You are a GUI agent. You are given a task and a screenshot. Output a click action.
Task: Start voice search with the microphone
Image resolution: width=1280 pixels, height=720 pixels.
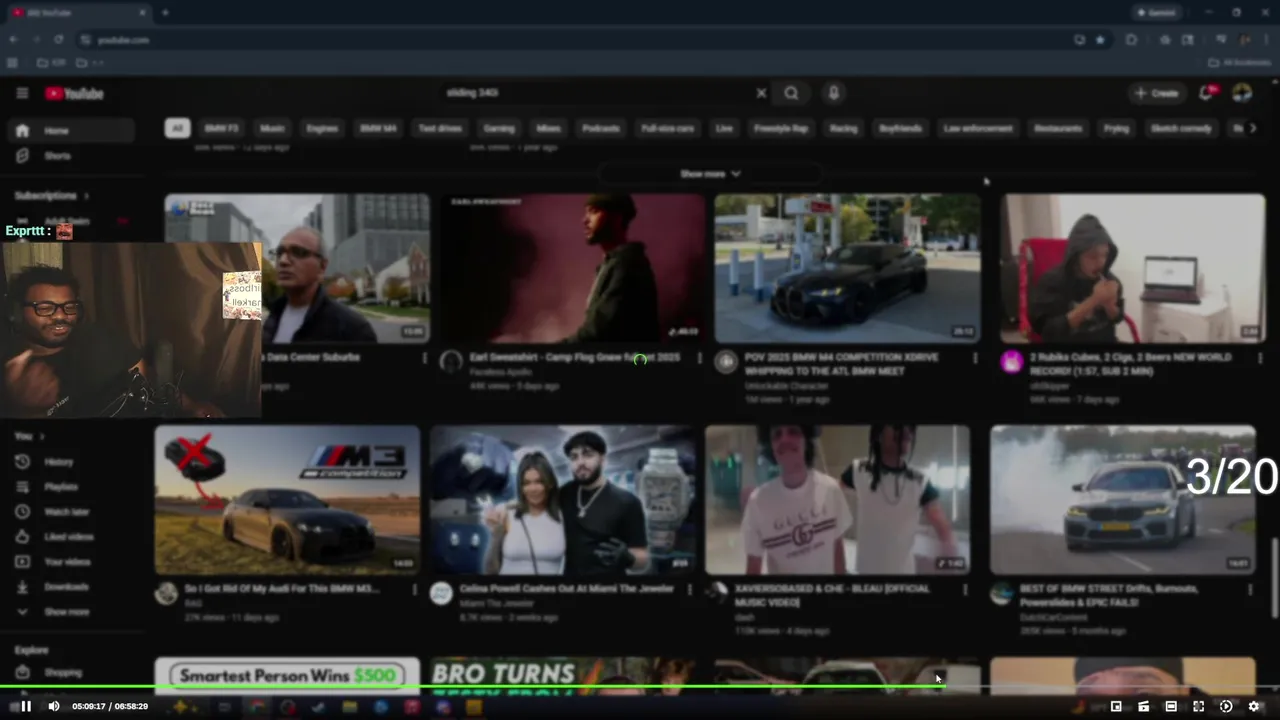click(833, 93)
